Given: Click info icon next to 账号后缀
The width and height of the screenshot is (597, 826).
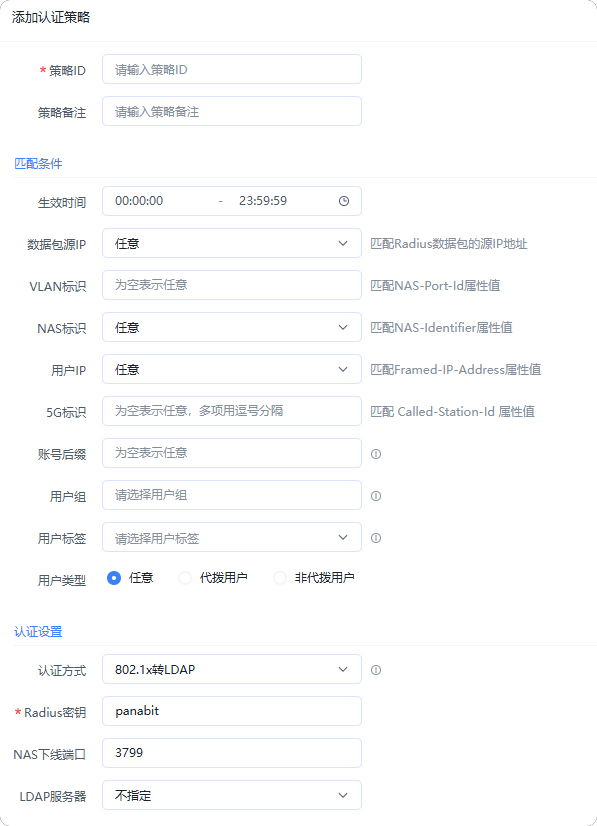Looking at the screenshot, I should (376, 454).
